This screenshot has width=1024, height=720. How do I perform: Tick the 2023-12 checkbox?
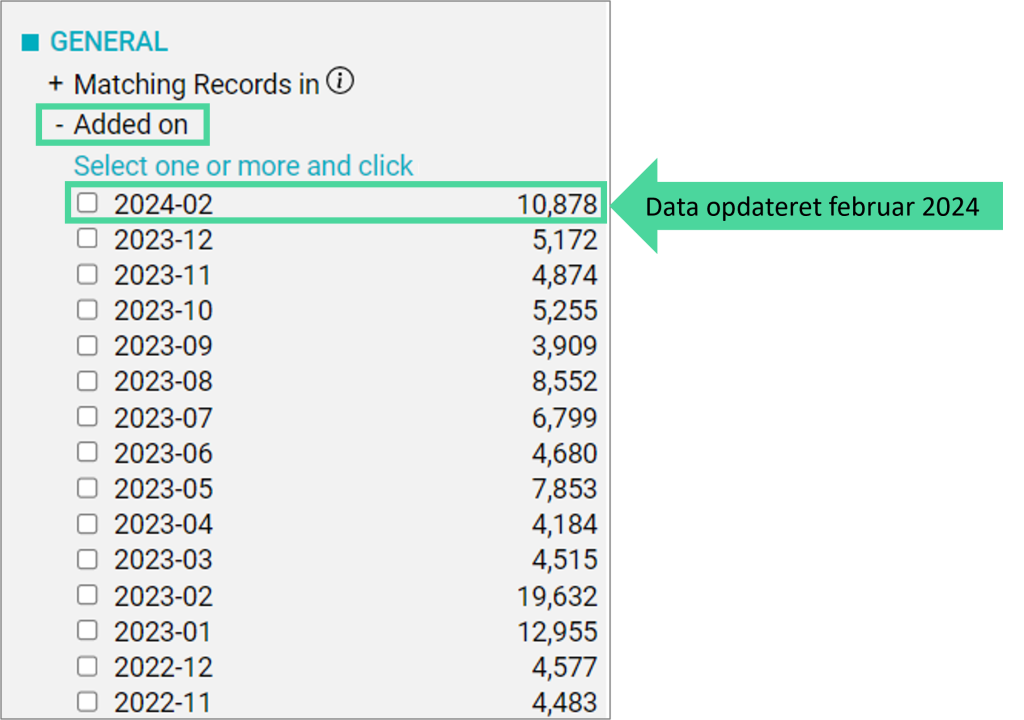[88, 239]
